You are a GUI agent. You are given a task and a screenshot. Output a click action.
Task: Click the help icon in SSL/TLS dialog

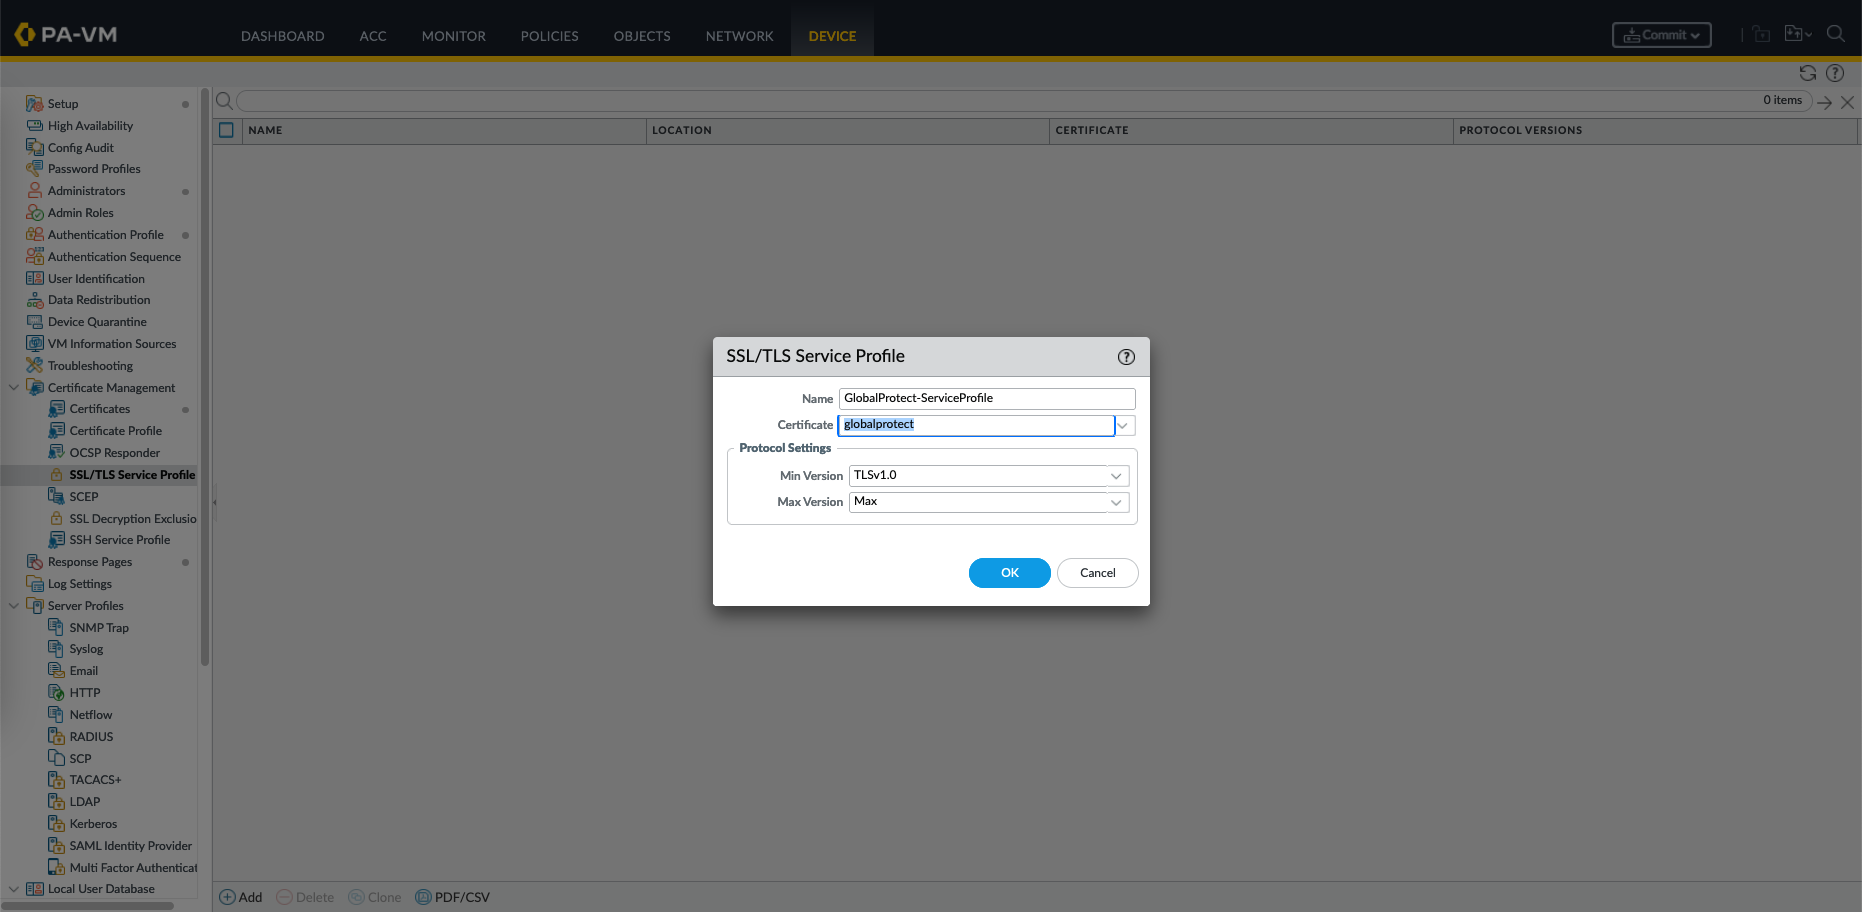[1126, 357]
